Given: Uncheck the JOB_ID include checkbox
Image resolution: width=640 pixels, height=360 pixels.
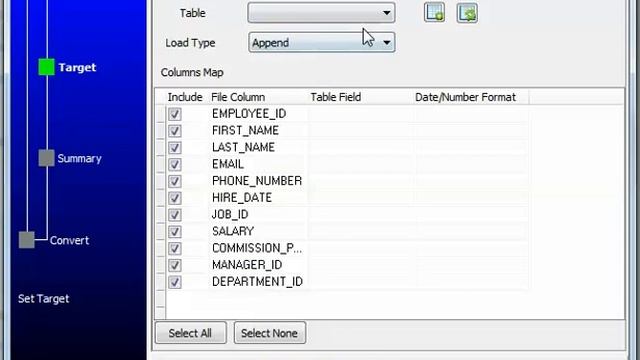Looking at the screenshot, I should point(175,215).
